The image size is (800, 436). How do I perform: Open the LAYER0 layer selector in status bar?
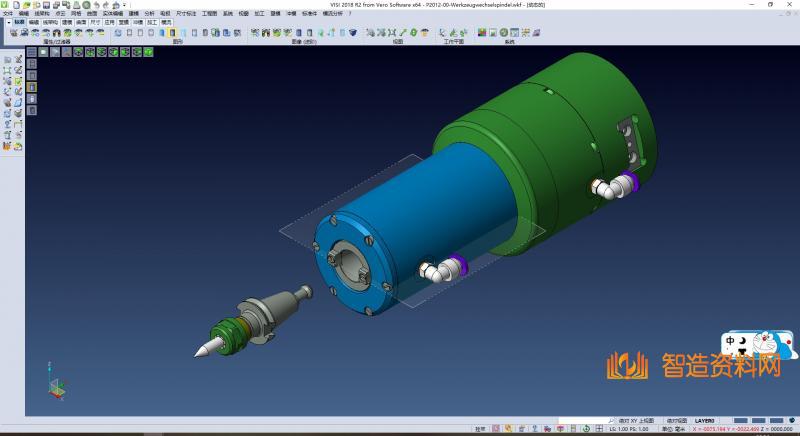[705, 421]
